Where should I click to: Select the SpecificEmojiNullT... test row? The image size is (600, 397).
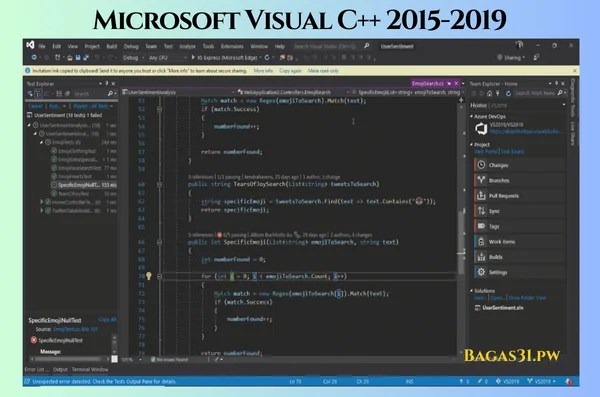pos(83,185)
